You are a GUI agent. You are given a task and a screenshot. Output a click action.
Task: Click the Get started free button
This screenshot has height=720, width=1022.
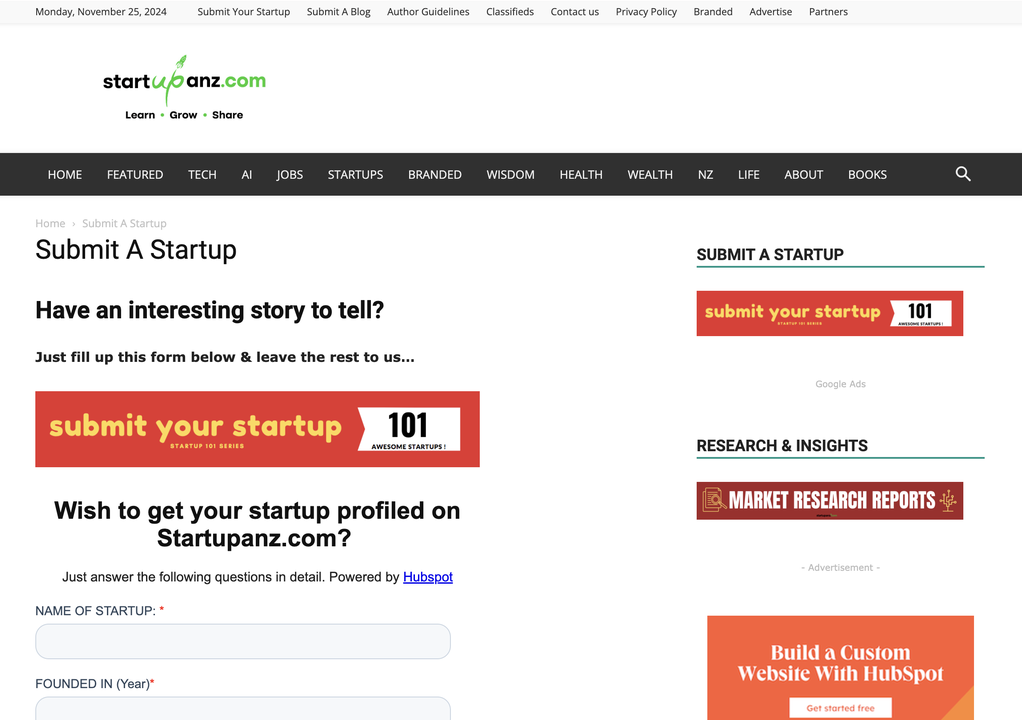click(840, 708)
